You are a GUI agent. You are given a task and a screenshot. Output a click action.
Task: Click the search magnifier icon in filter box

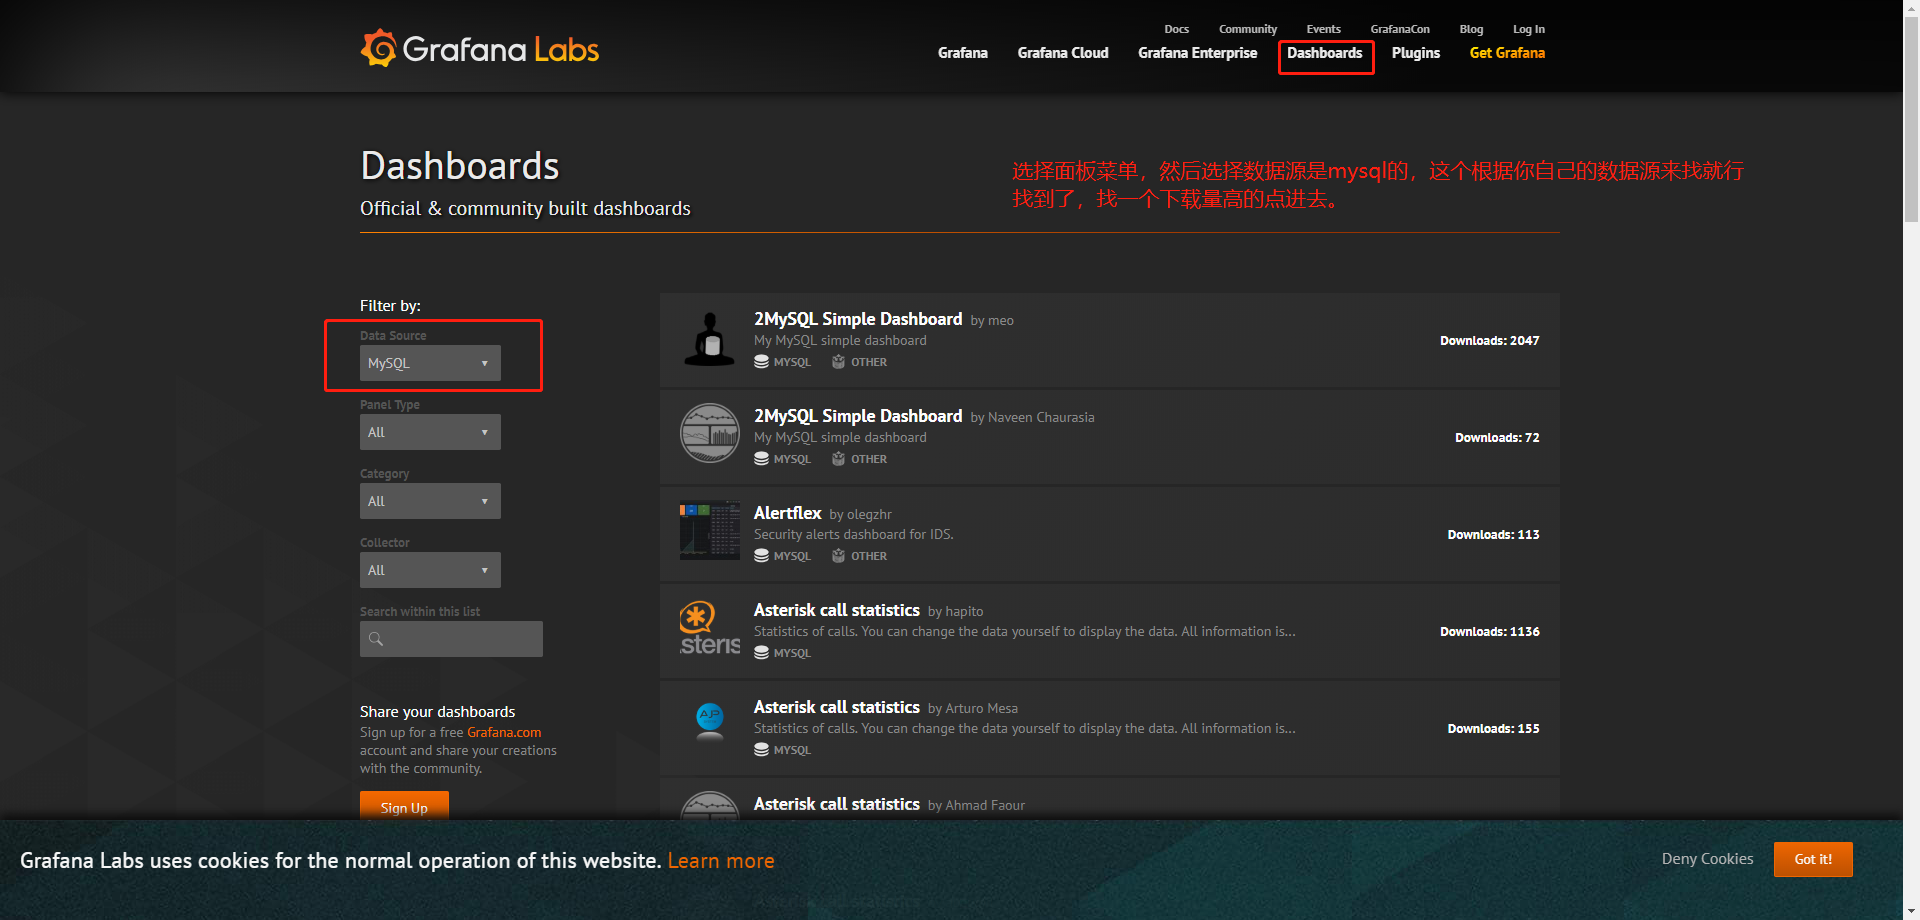[376, 639]
